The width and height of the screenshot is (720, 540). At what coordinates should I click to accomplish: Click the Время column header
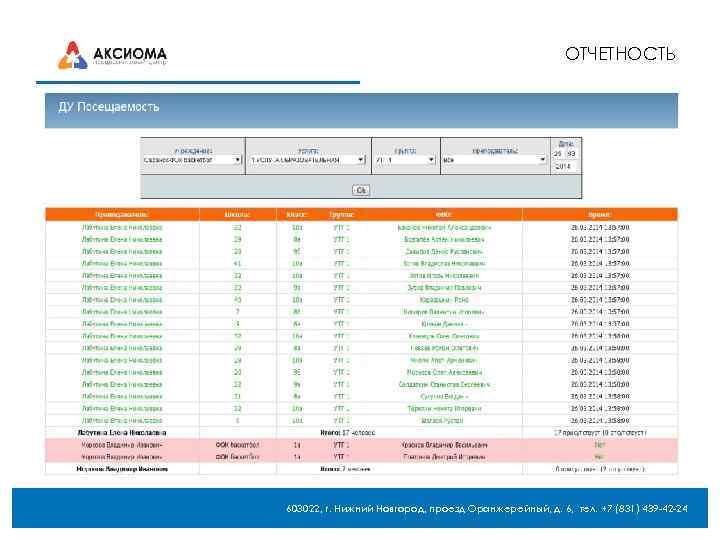600,214
